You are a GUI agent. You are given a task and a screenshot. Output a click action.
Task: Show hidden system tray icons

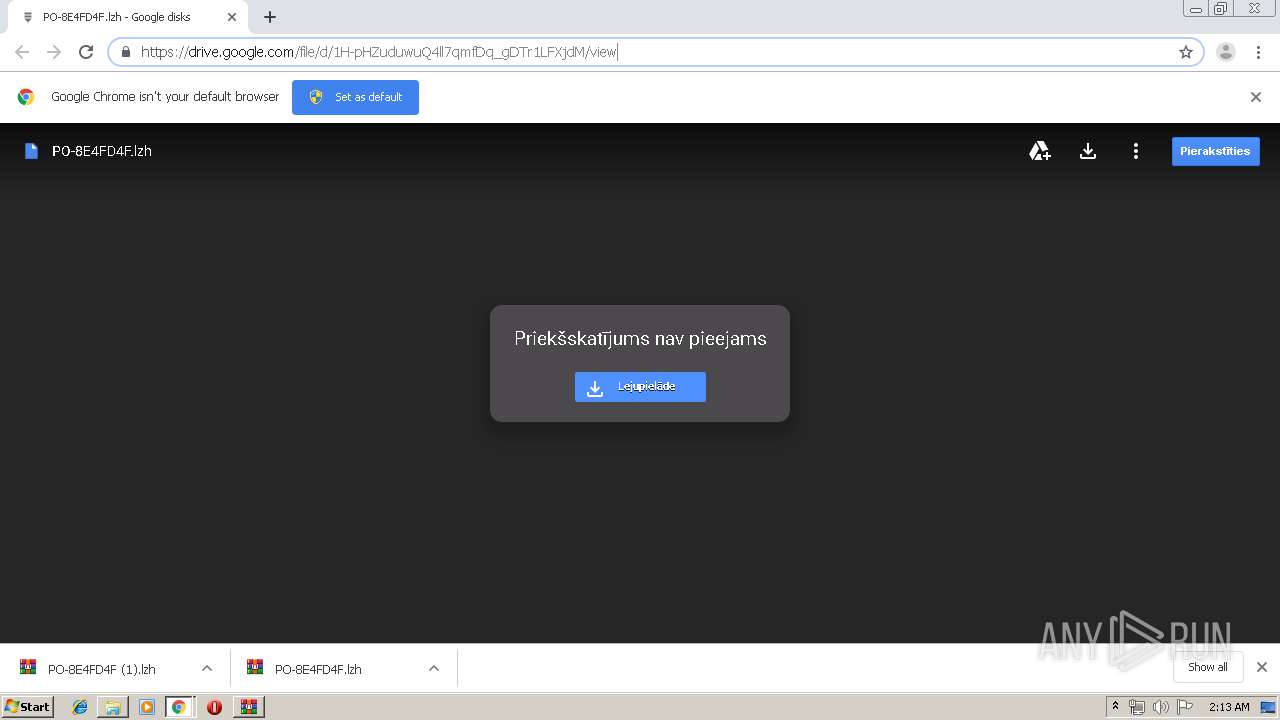coord(1115,707)
